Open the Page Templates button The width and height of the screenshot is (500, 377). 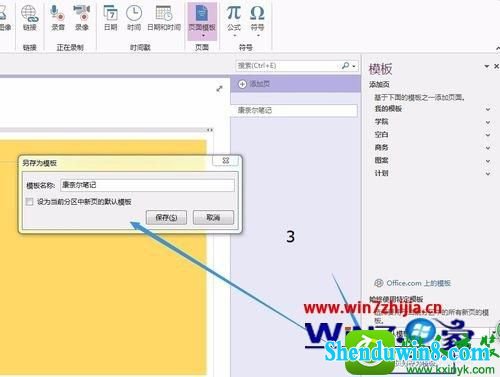click(202, 21)
